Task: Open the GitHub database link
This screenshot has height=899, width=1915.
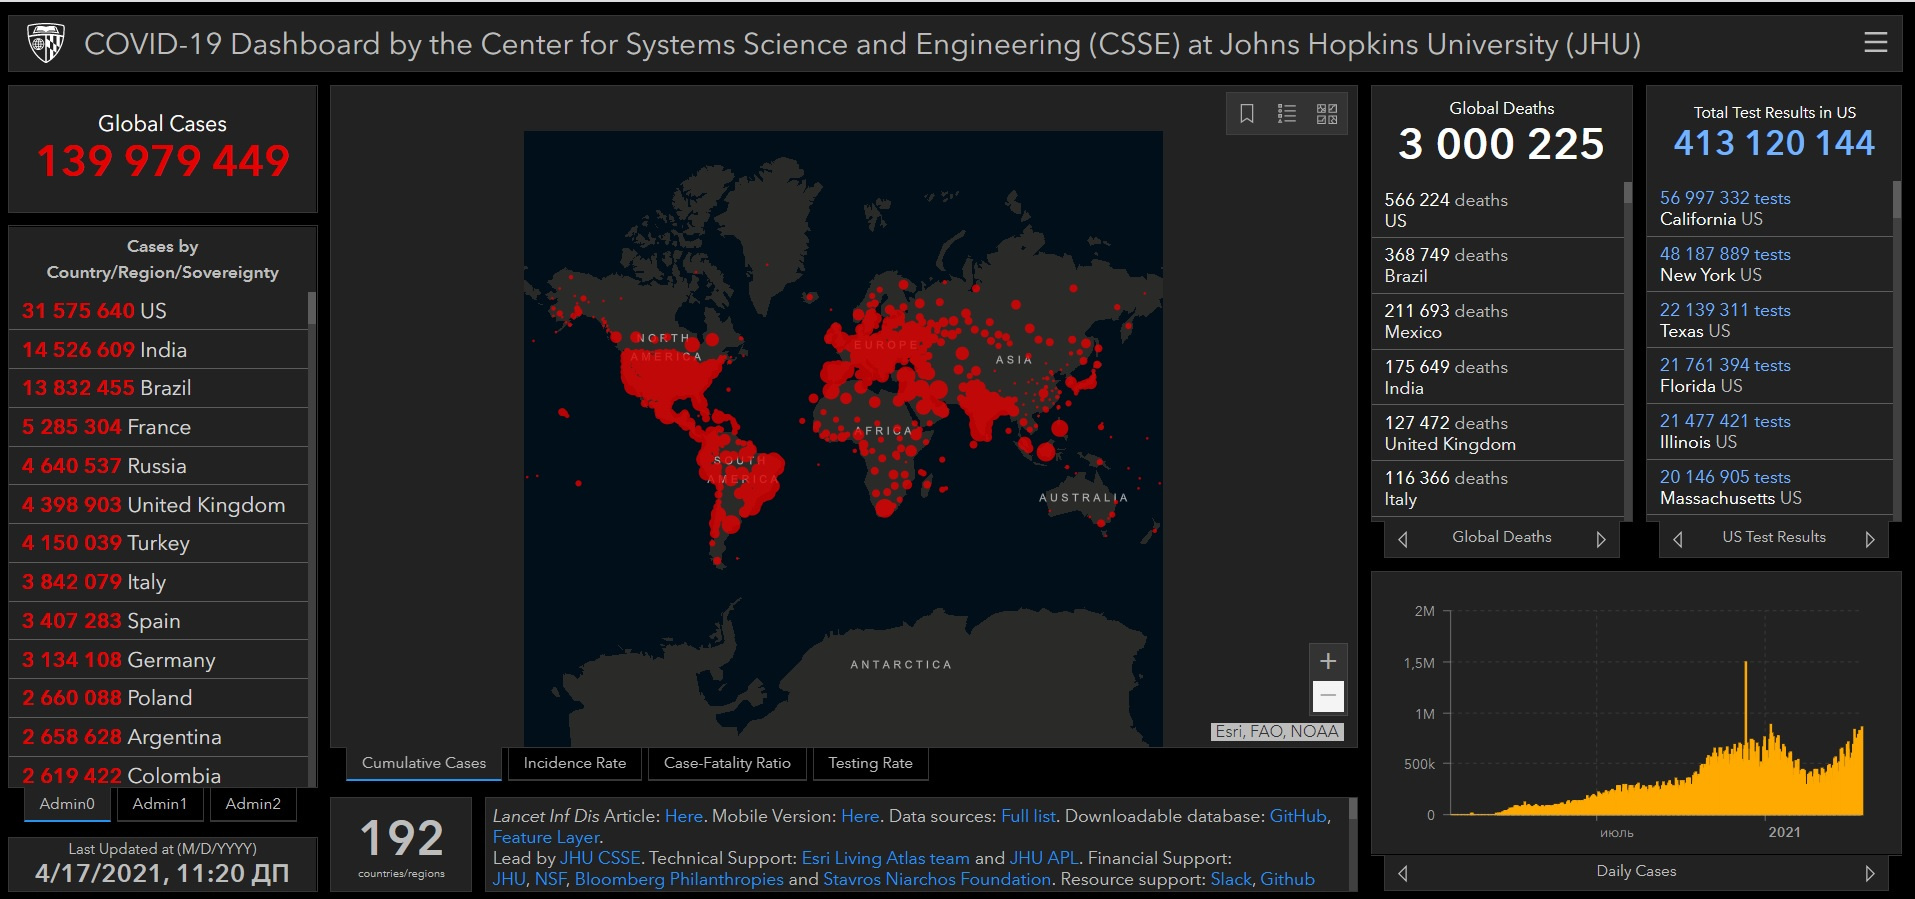Action: (x=1297, y=816)
